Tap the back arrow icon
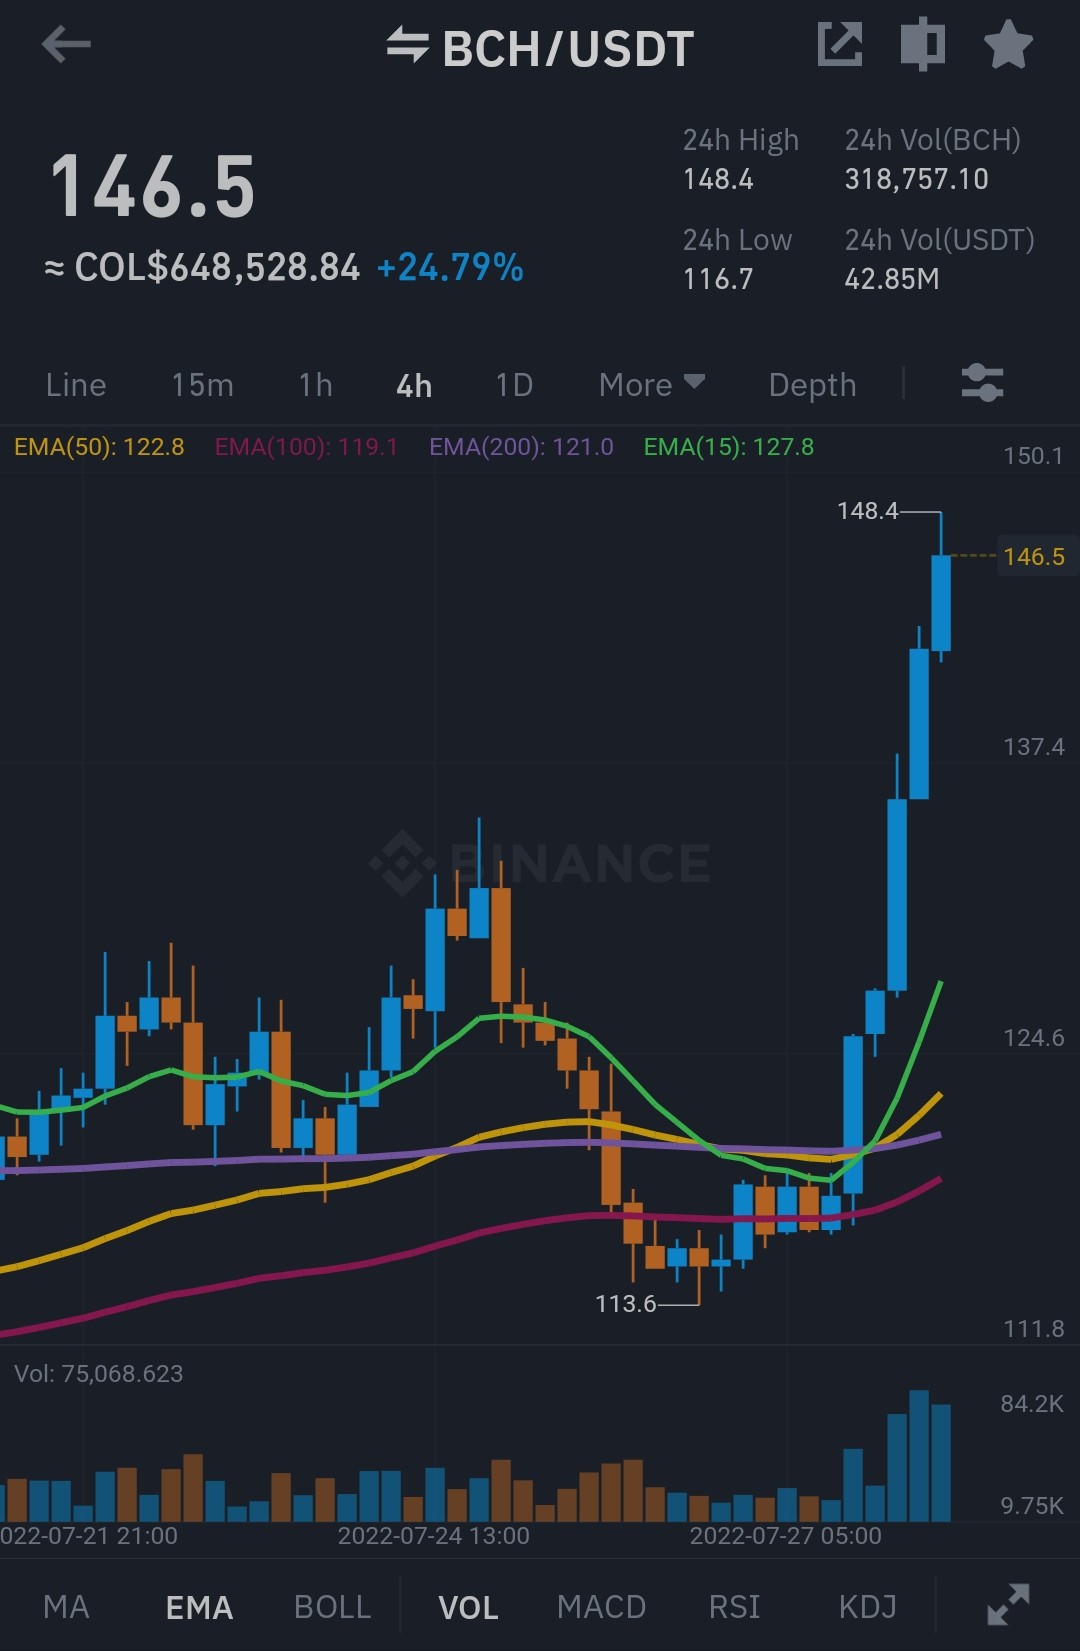 [x=67, y=45]
